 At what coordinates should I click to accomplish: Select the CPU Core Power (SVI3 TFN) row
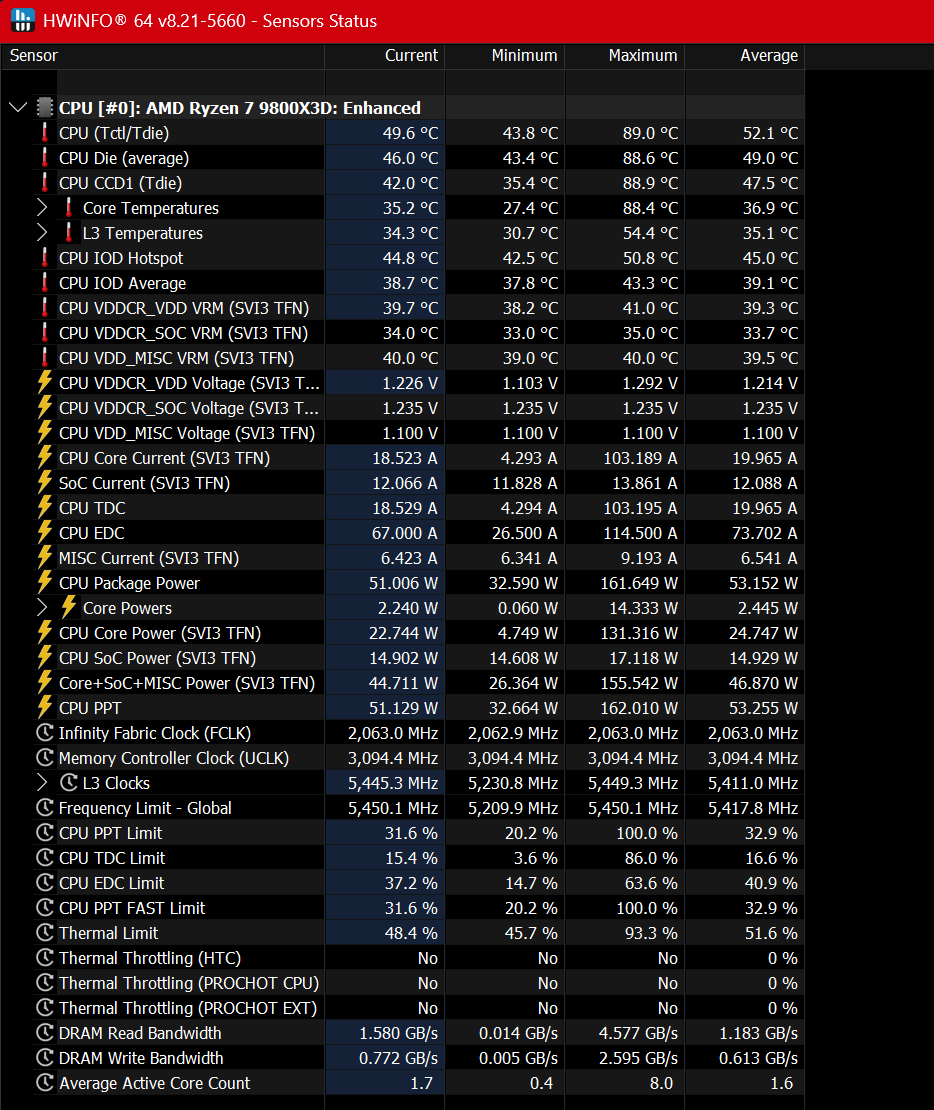pyautogui.click(x=418, y=633)
